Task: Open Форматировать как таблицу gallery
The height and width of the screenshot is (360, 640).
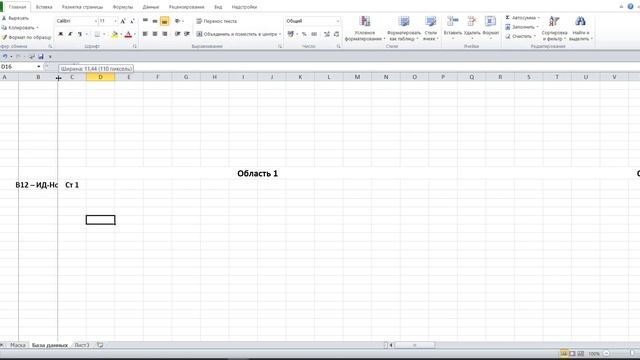Action: 404,28
